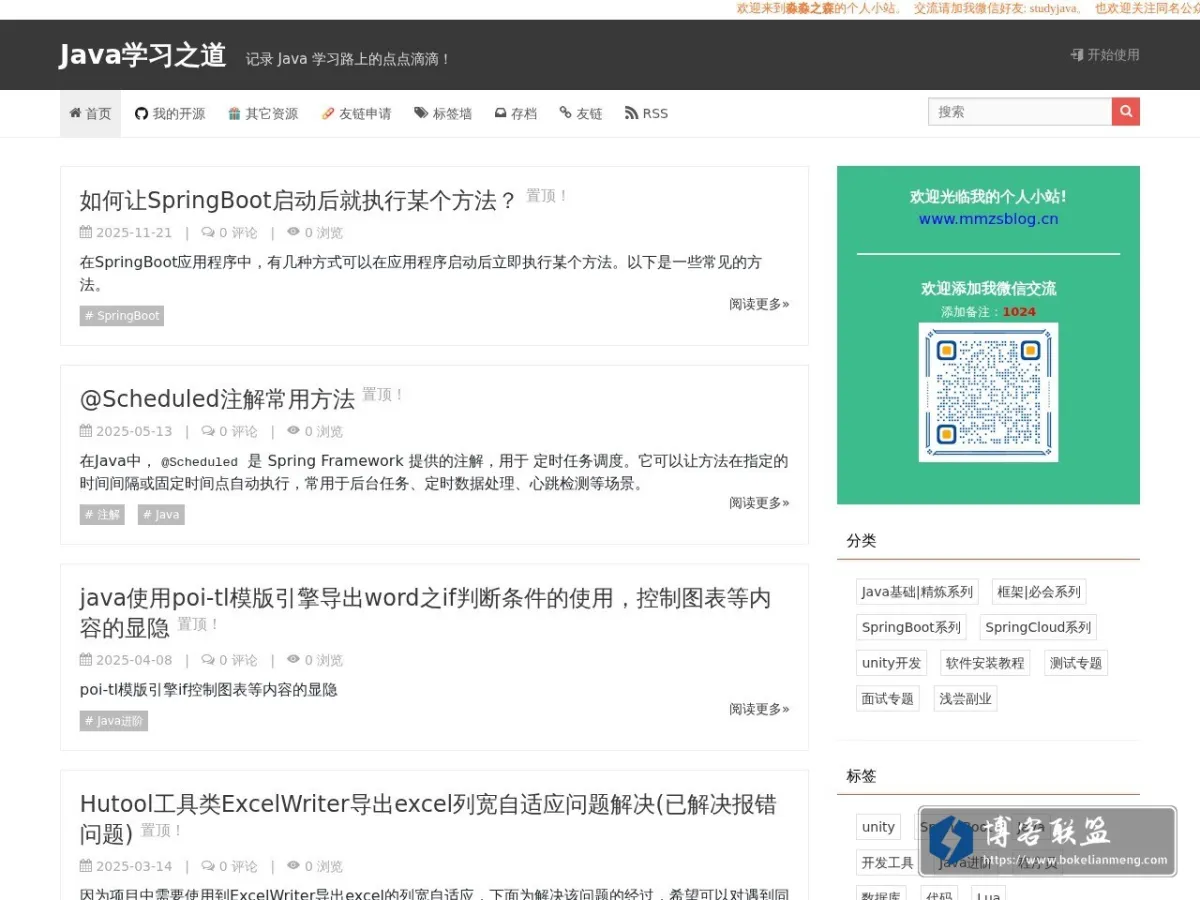Click the WeChat QR code image
The width and height of the screenshot is (1200, 900).
[x=988, y=392]
